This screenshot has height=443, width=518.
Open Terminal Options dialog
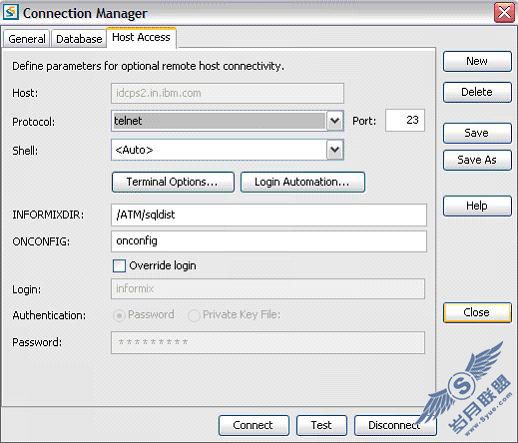point(173,182)
